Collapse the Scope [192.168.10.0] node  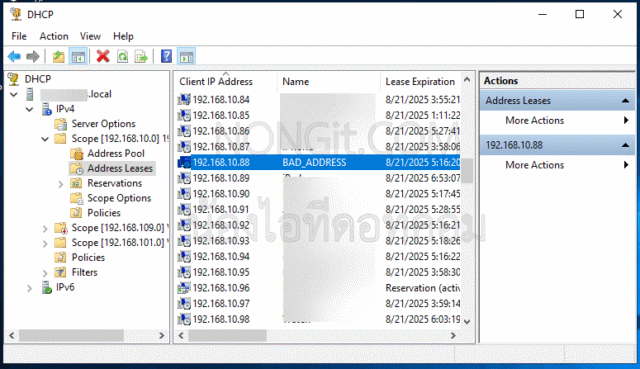click(x=45, y=139)
